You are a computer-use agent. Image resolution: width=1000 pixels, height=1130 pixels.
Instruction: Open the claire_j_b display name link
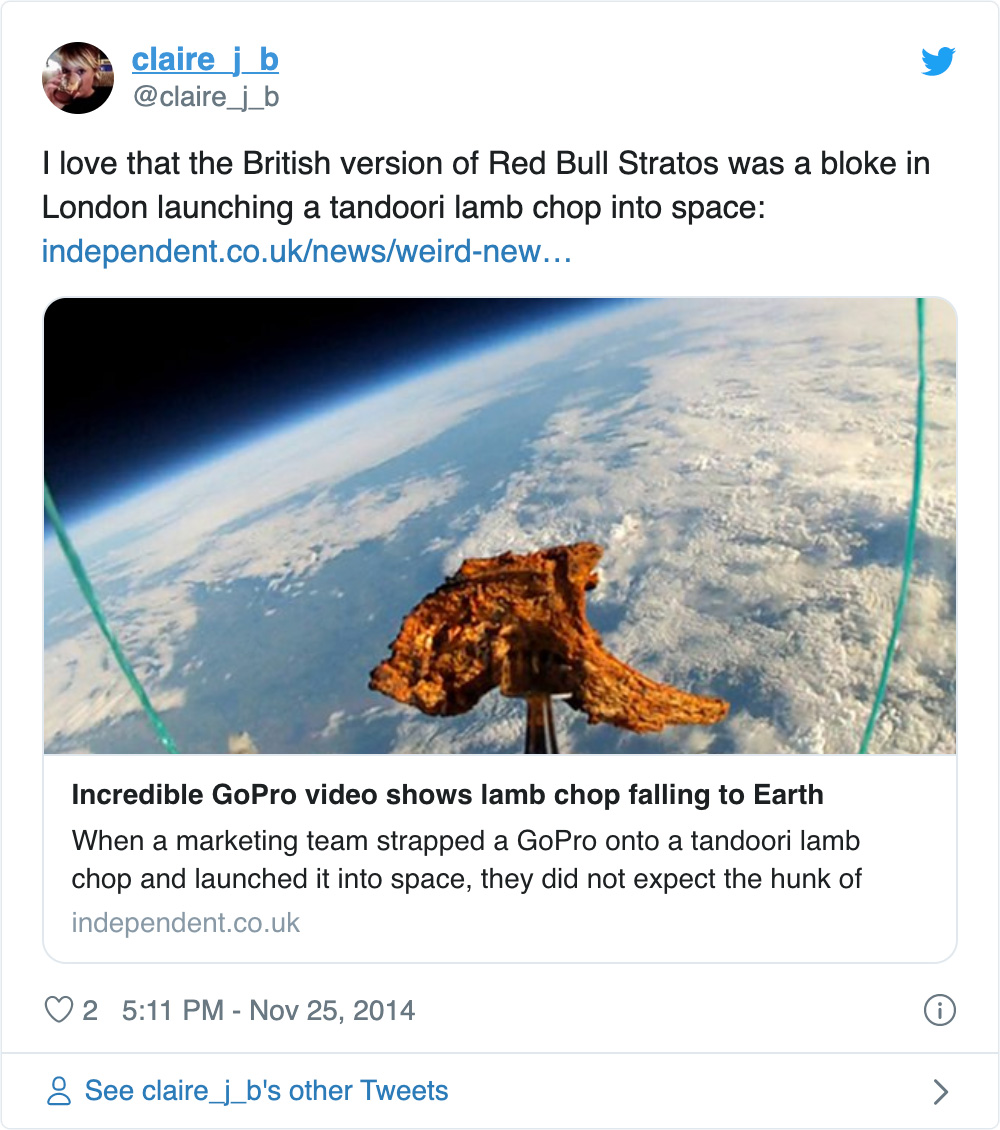[x=205, y=59]
